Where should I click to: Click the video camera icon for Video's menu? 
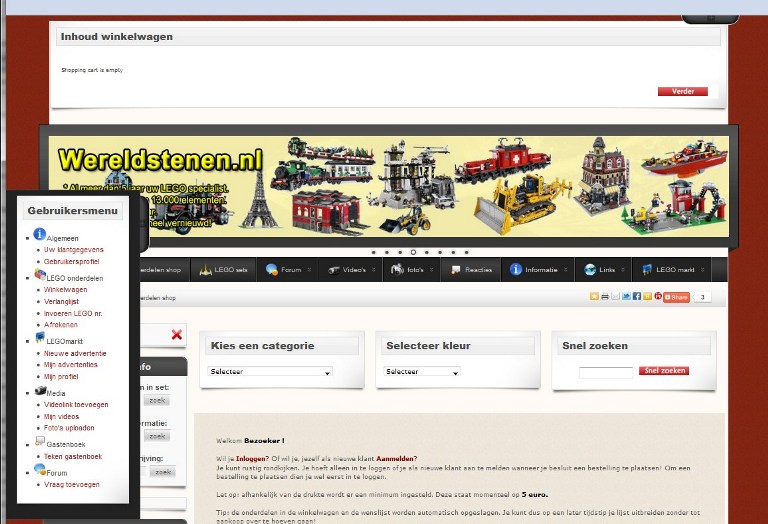[334, 270]
